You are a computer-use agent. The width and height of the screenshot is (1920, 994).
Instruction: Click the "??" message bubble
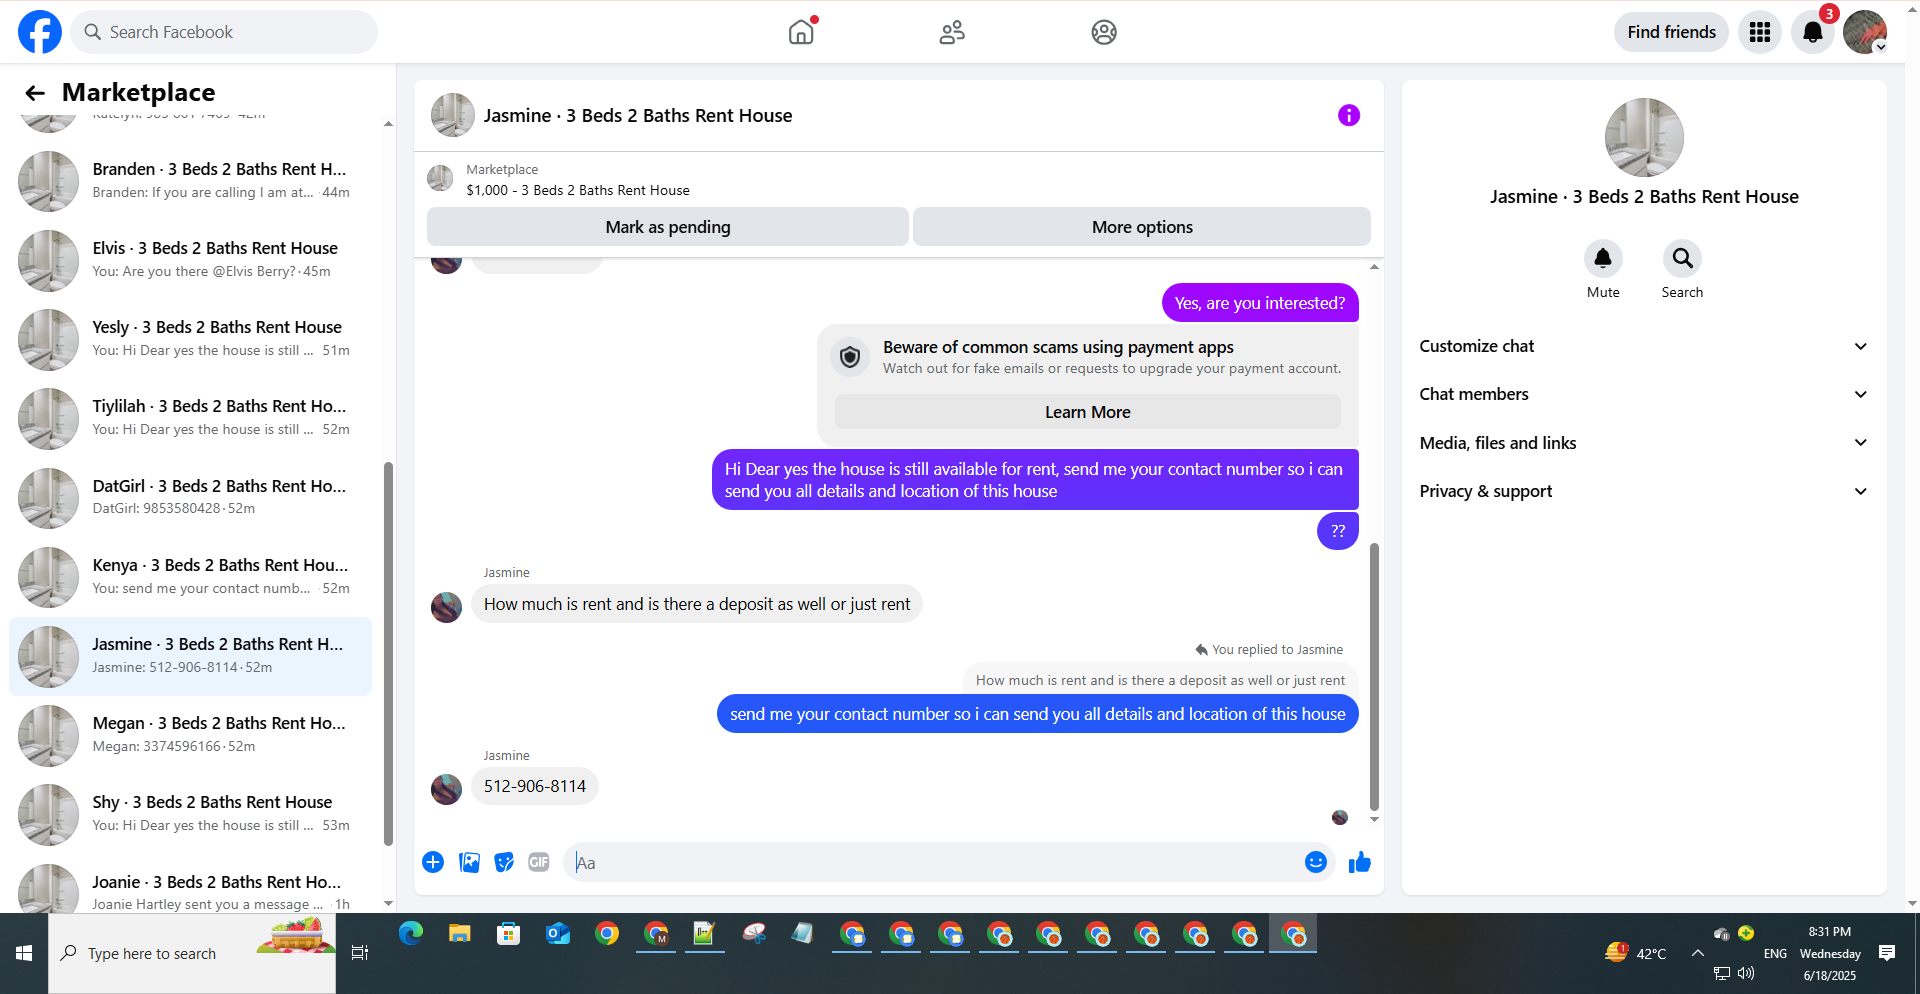click(1338, 531)
